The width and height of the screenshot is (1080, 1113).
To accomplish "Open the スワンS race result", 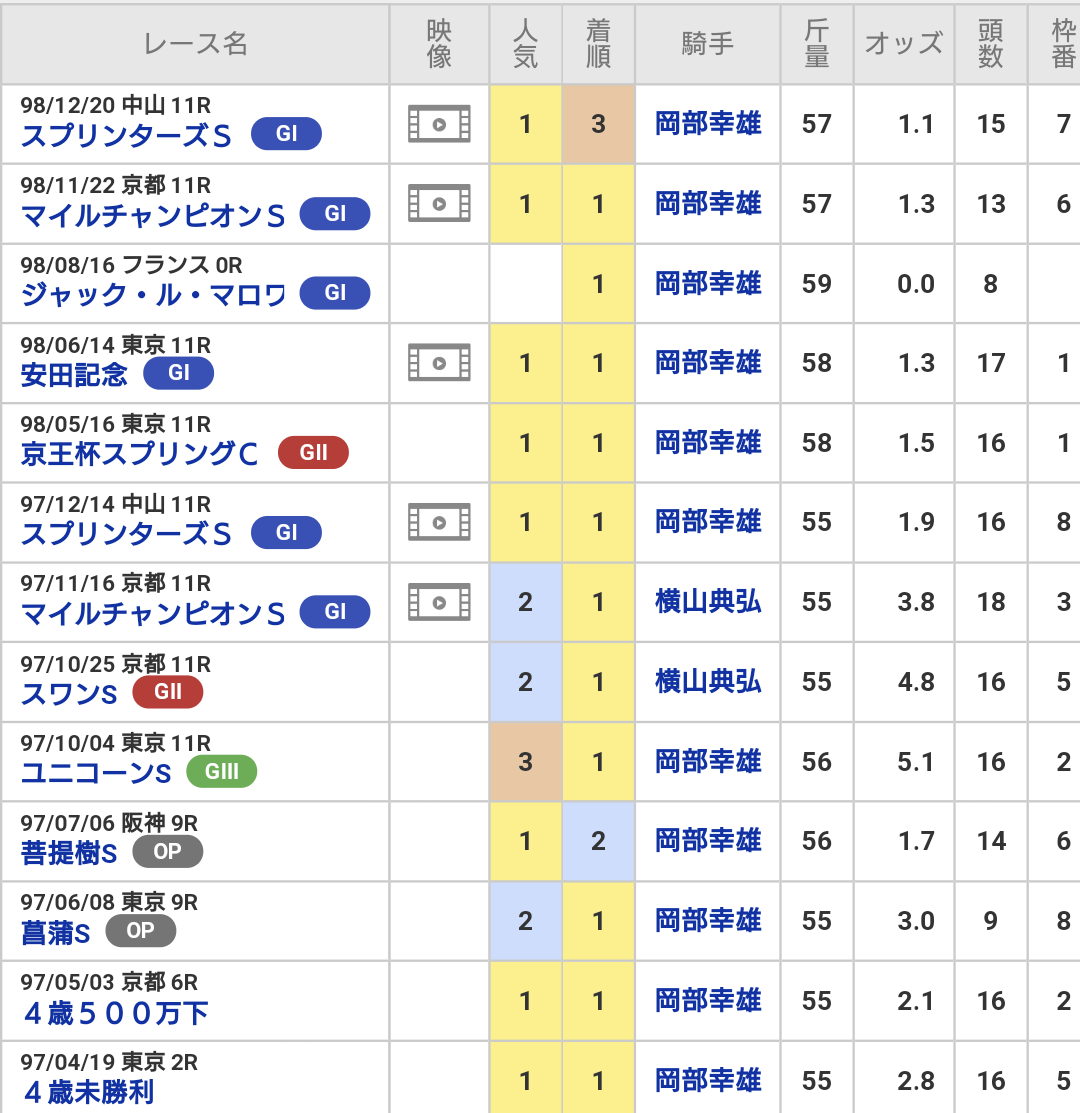I will pos(69,693).
